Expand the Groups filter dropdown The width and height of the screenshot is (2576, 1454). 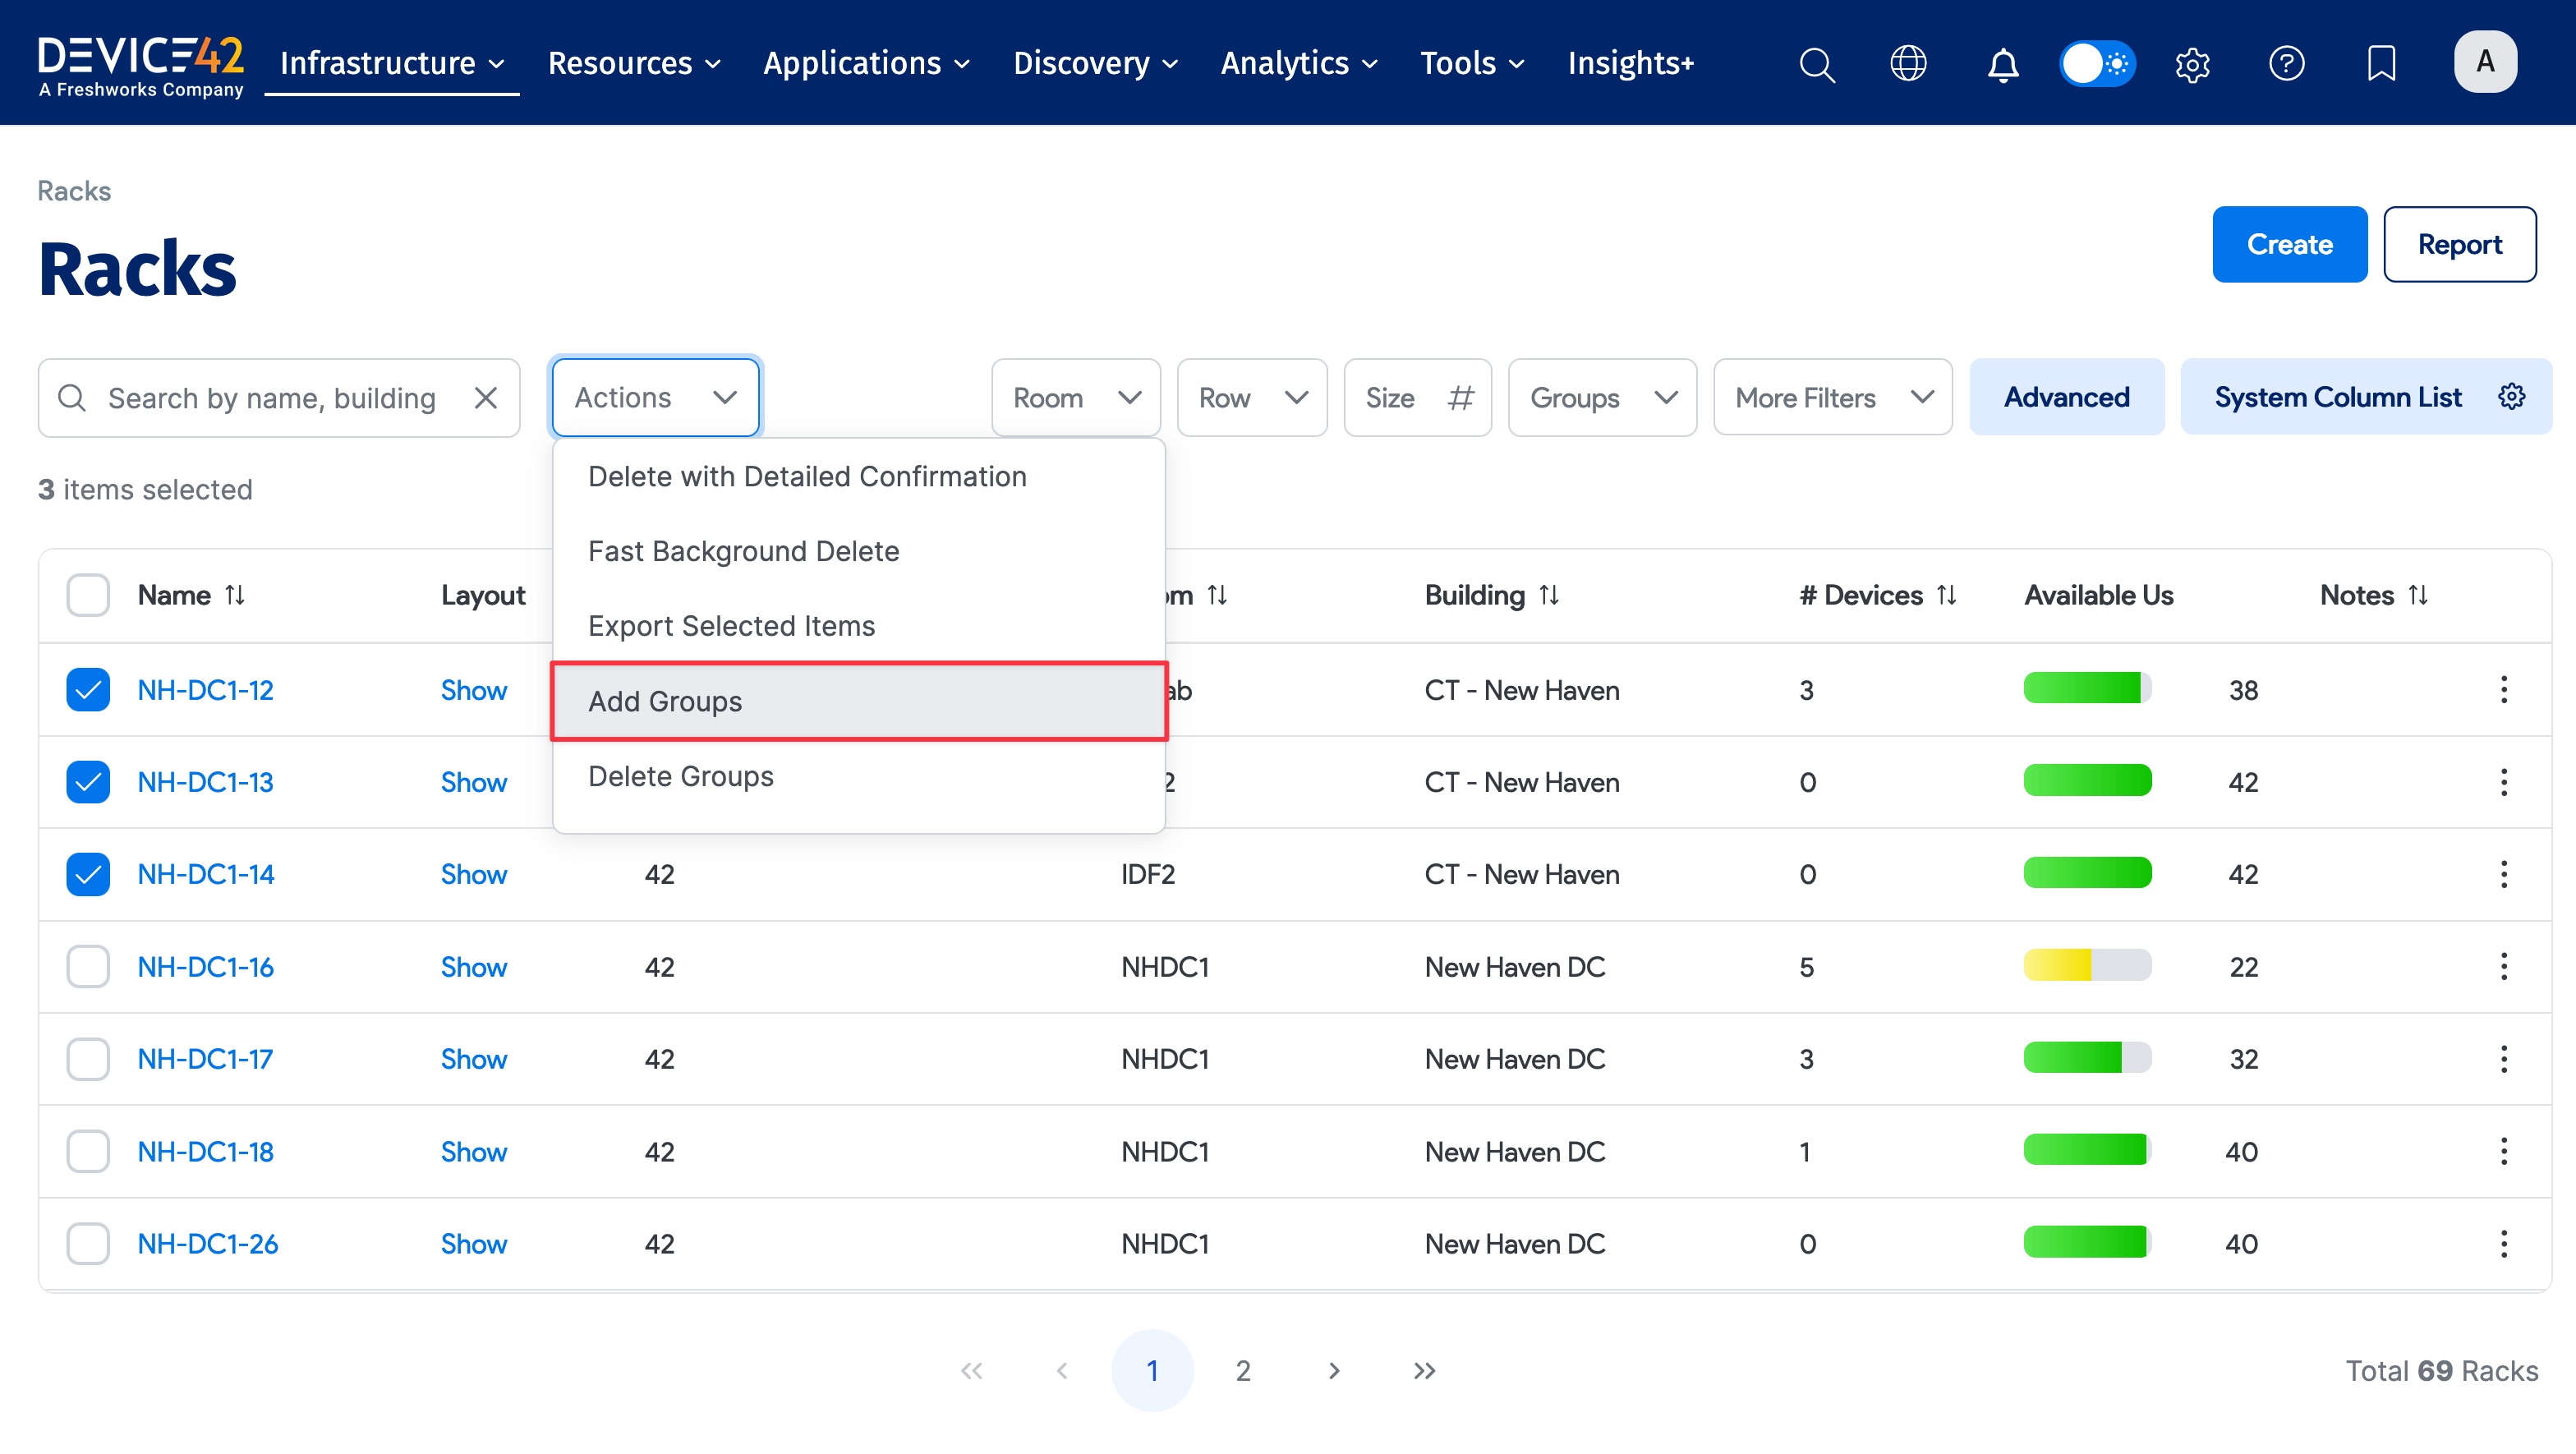[x=1602, y=398]
